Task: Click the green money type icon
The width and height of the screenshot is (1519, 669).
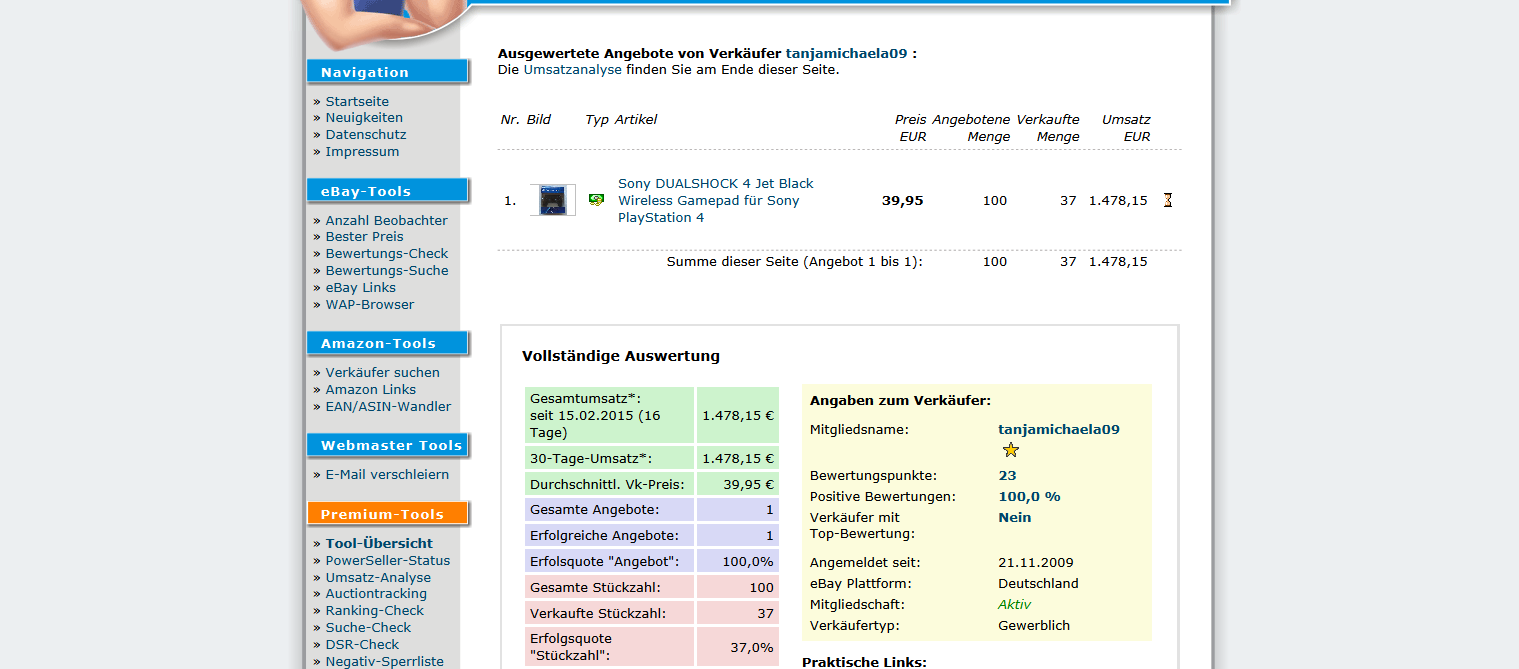Action: tap(596, 200)
